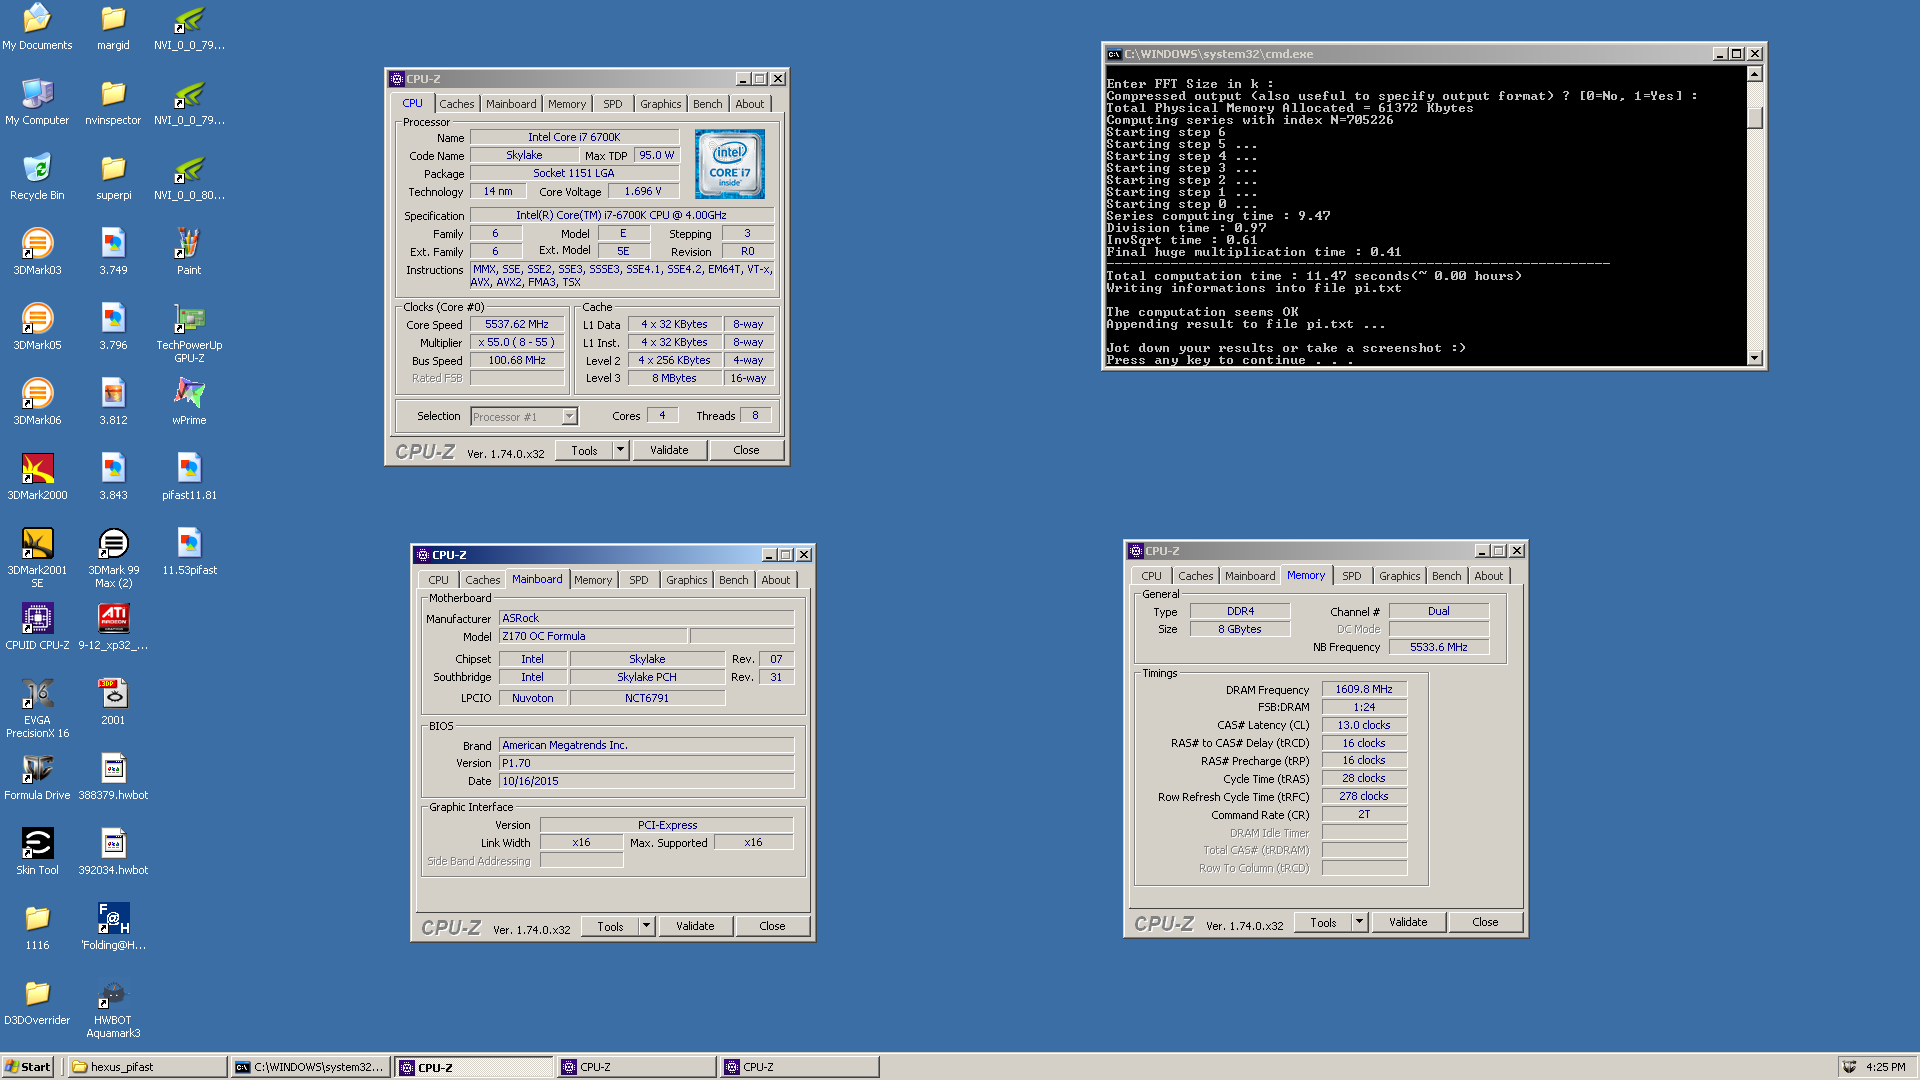The height and width of the screenshot is (1080, 1920).
Task: Click the Core Voltage value 1.696 V
Action: tap(643, 191)
